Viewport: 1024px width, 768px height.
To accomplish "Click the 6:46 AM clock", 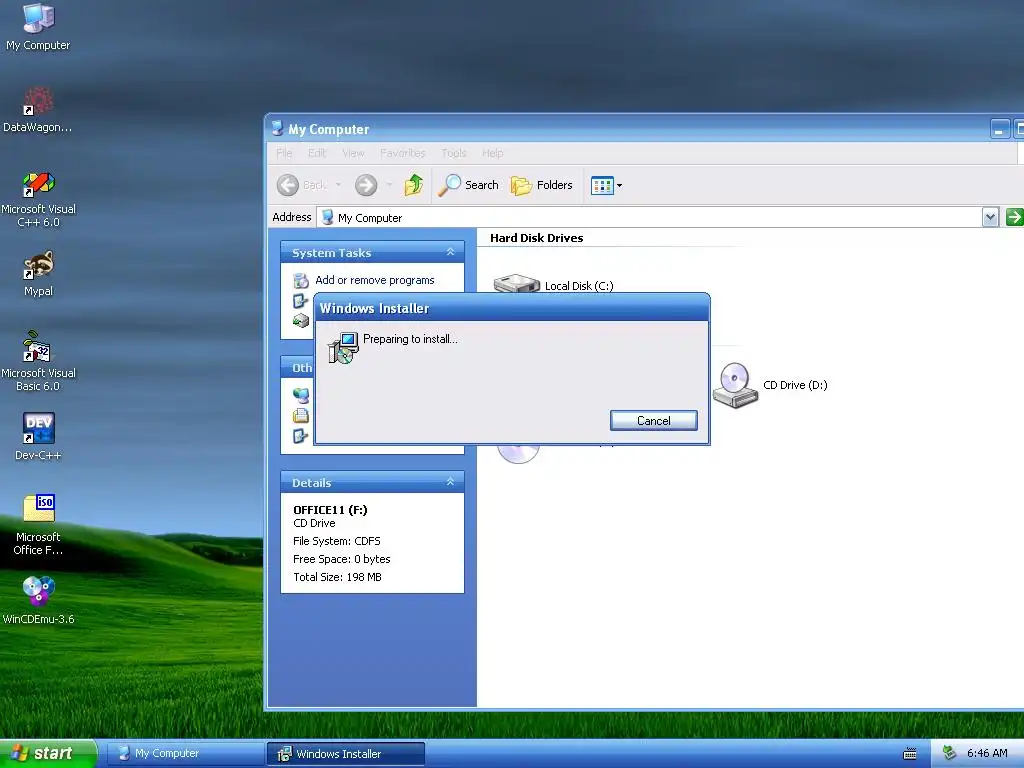I will point(987,754).
